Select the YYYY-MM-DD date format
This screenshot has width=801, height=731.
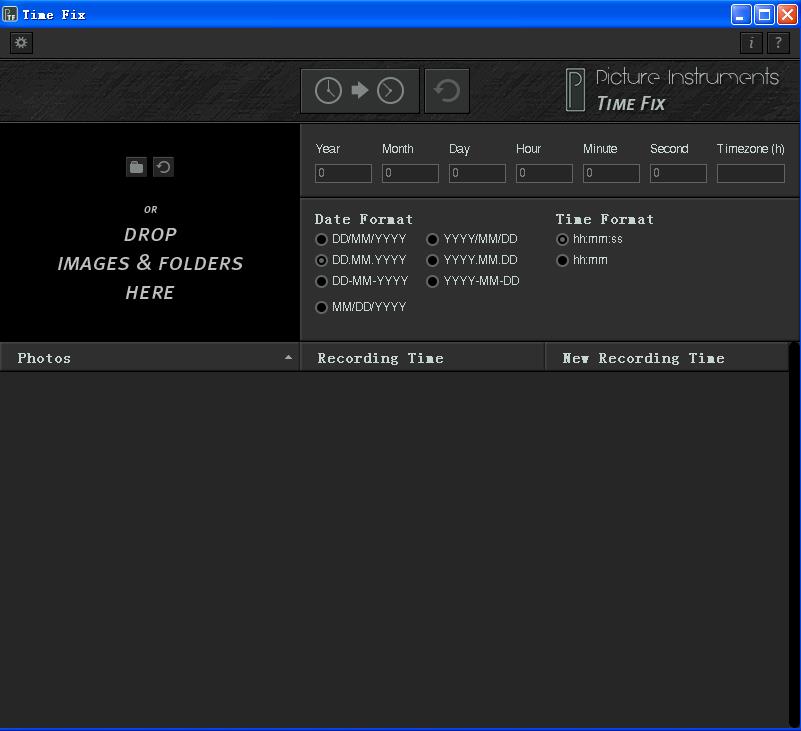(x=433, y=281)
